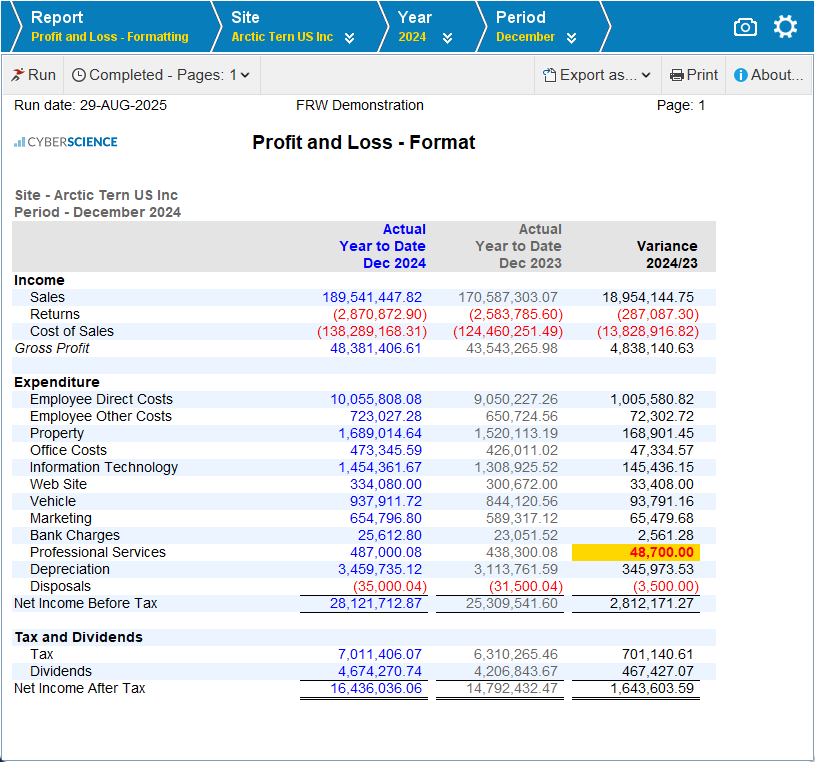Open the About info dialog
Screen dimensions: 815x762
768,75
